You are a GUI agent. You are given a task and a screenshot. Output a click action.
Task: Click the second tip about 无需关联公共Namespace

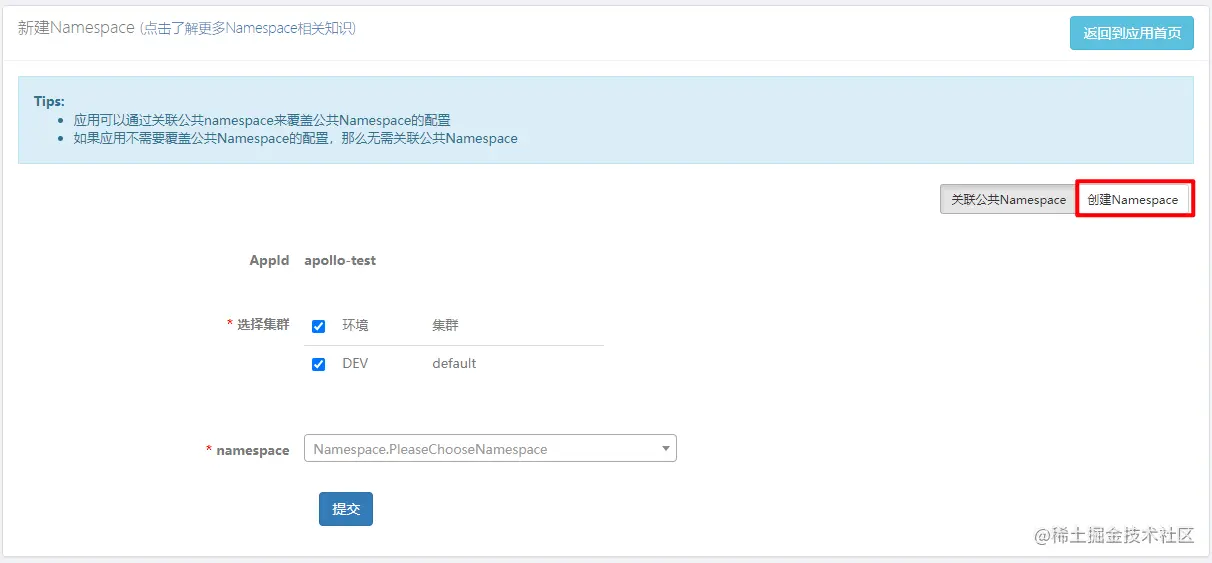point(296,138)
